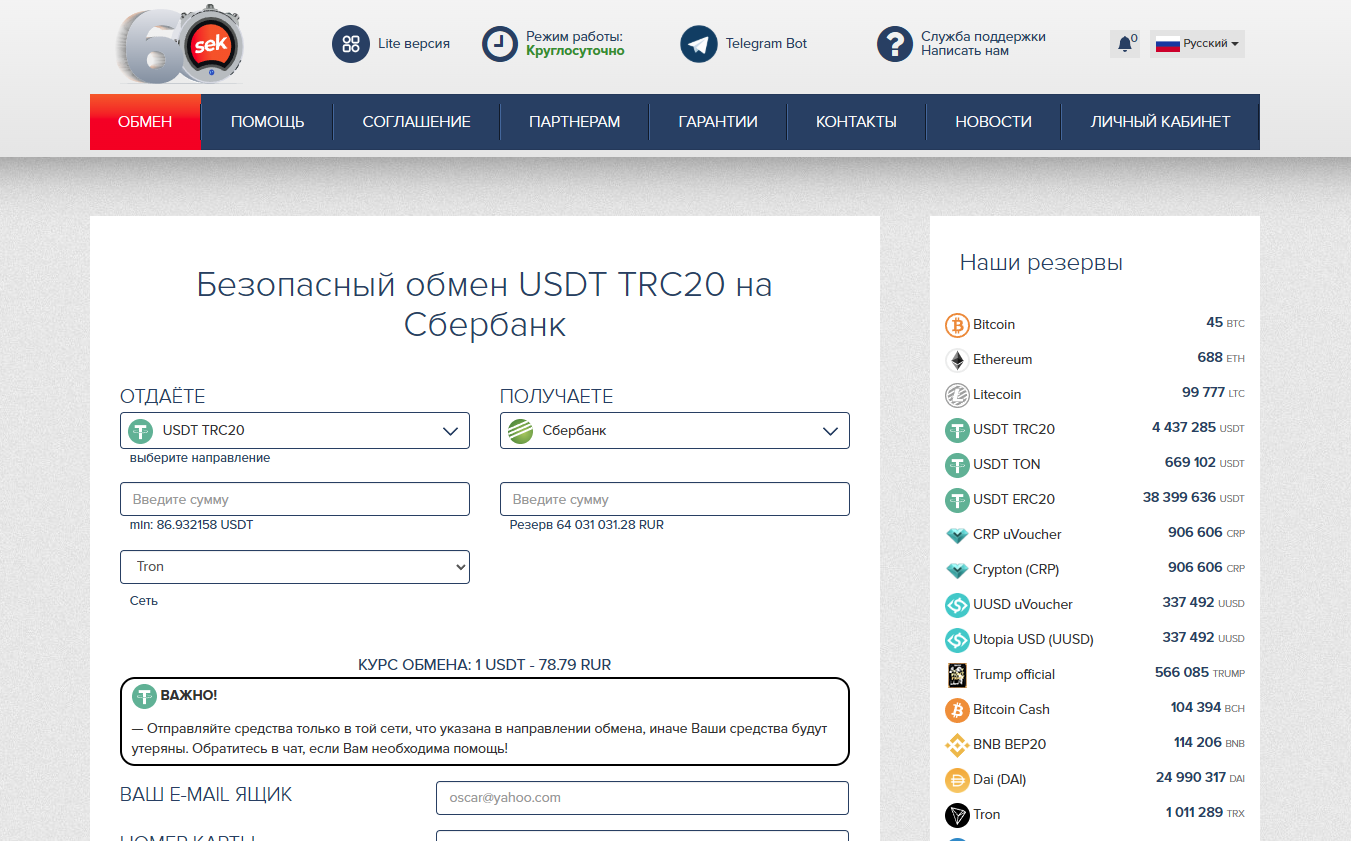Viewport: 1351px width, 841px height.
Task: Click the Наши резервы heading
Action: (1041, 263)
